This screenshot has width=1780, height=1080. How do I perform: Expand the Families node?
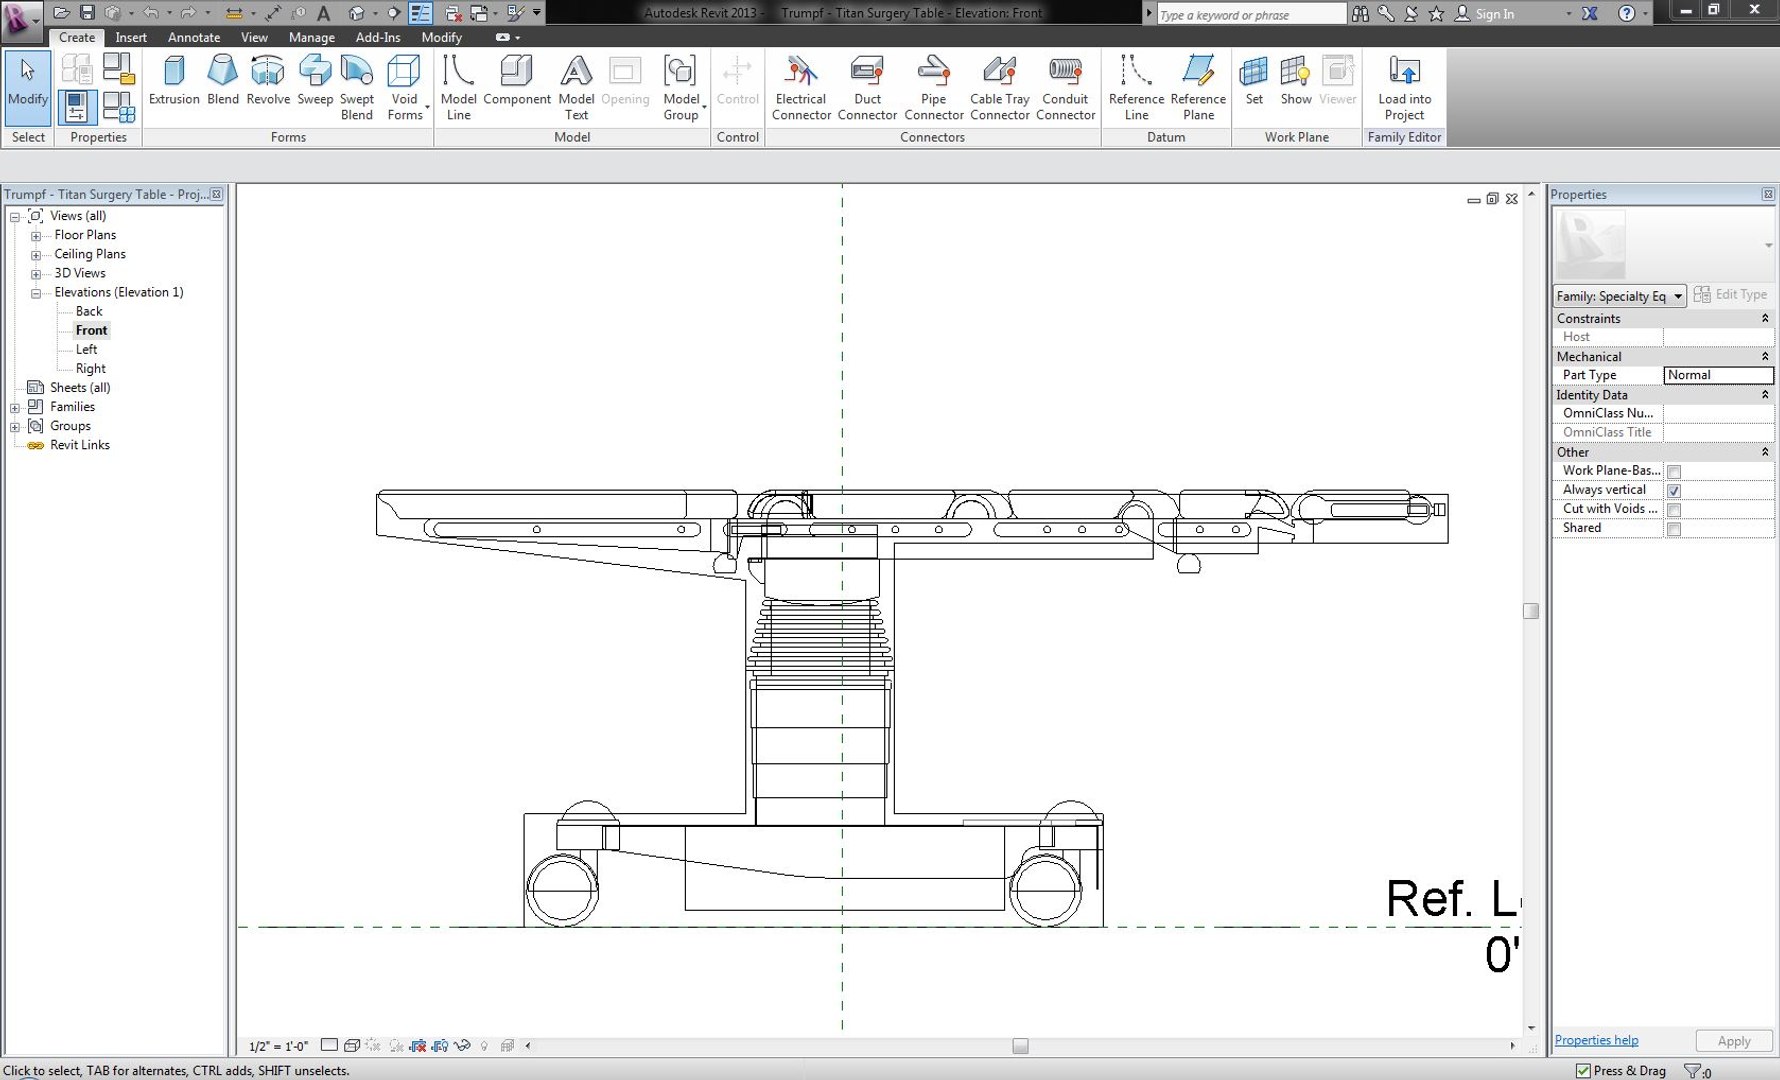pyautogui.click(x=15, y=408)
